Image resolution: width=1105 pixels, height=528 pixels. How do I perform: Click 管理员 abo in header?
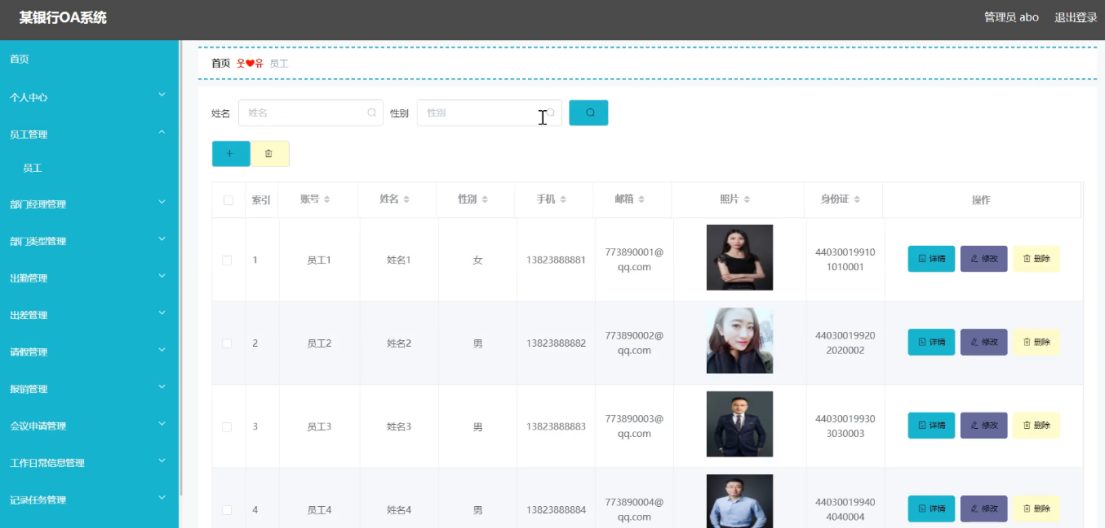1011,18
